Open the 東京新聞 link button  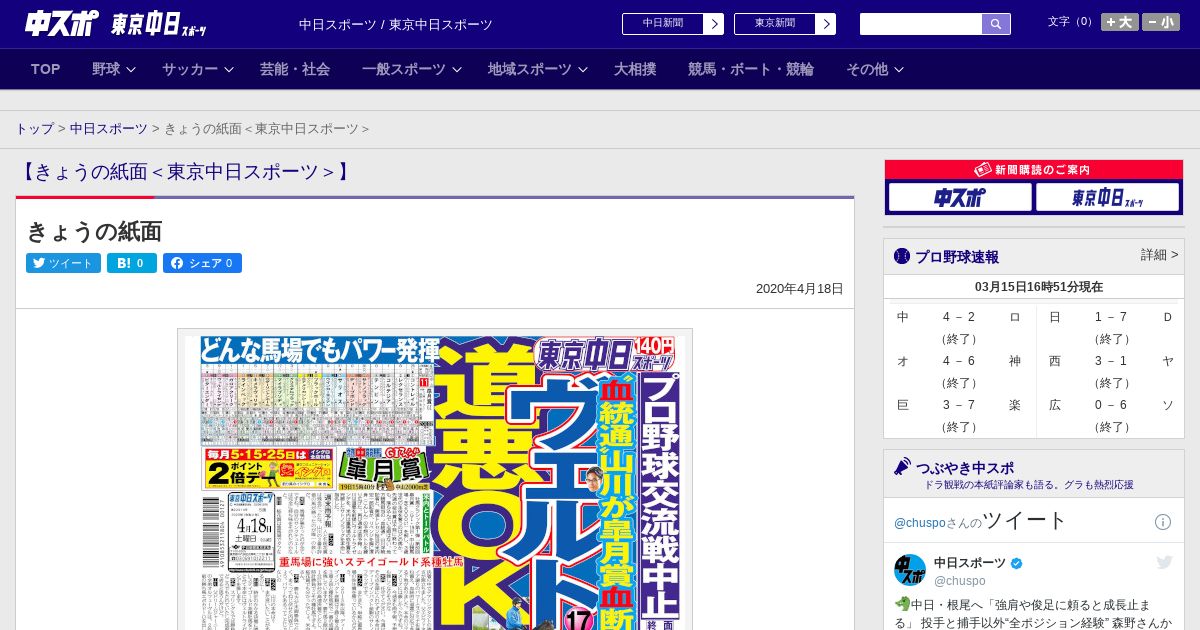tap(775, 24)
